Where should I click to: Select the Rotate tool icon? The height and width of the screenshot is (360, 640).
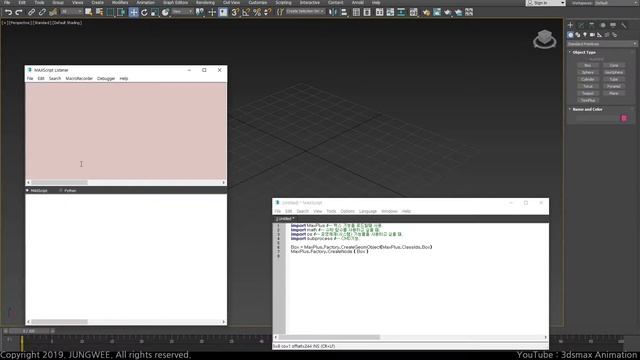pos(144,12)
